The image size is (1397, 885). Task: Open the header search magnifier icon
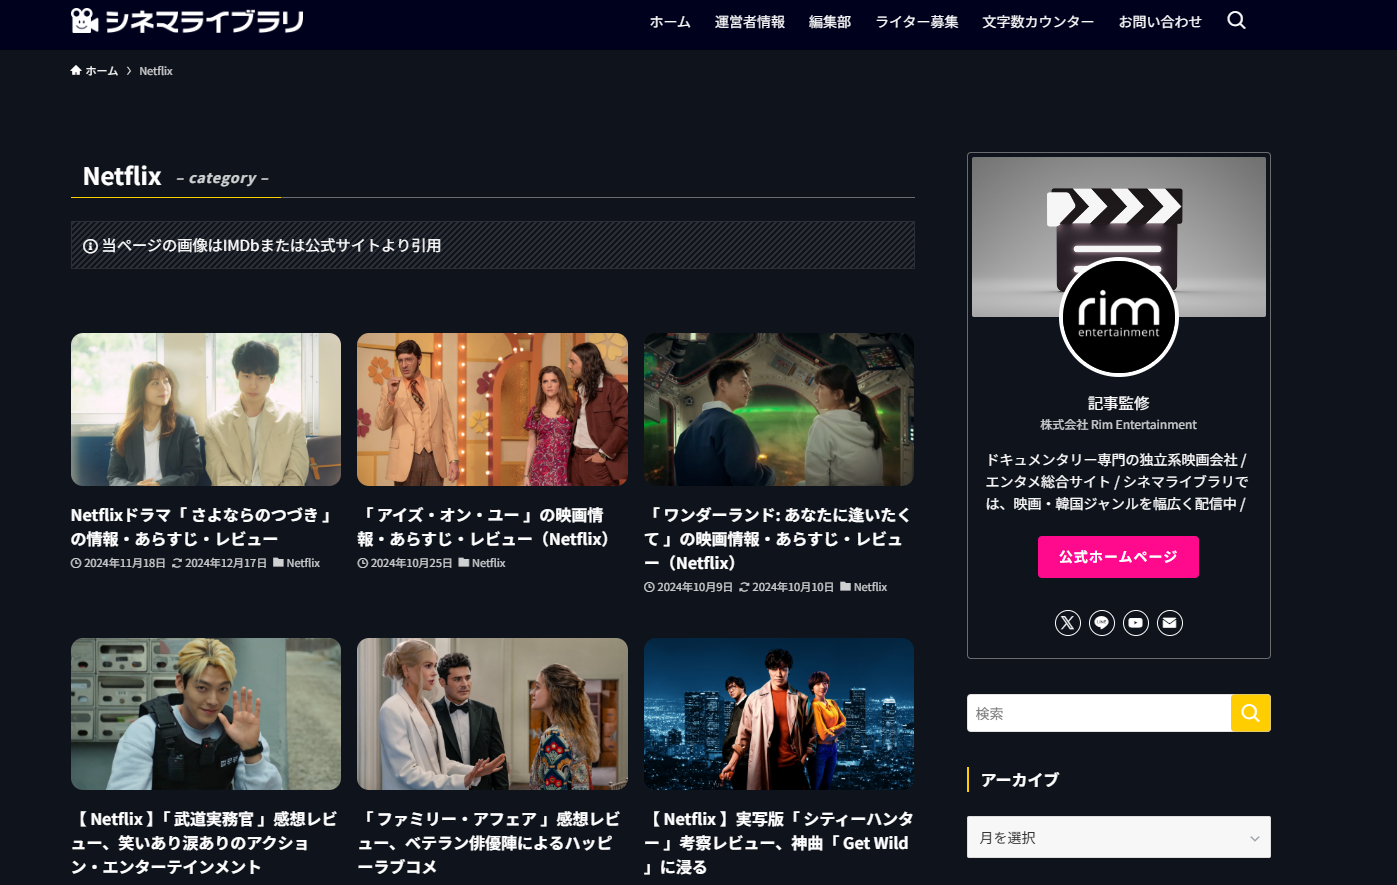(1236, 21)
